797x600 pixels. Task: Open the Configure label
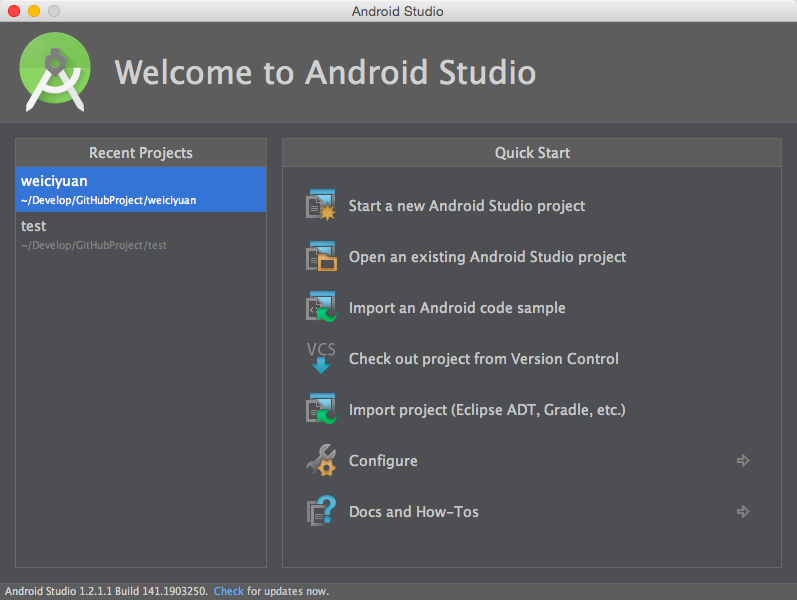(383, 461)
